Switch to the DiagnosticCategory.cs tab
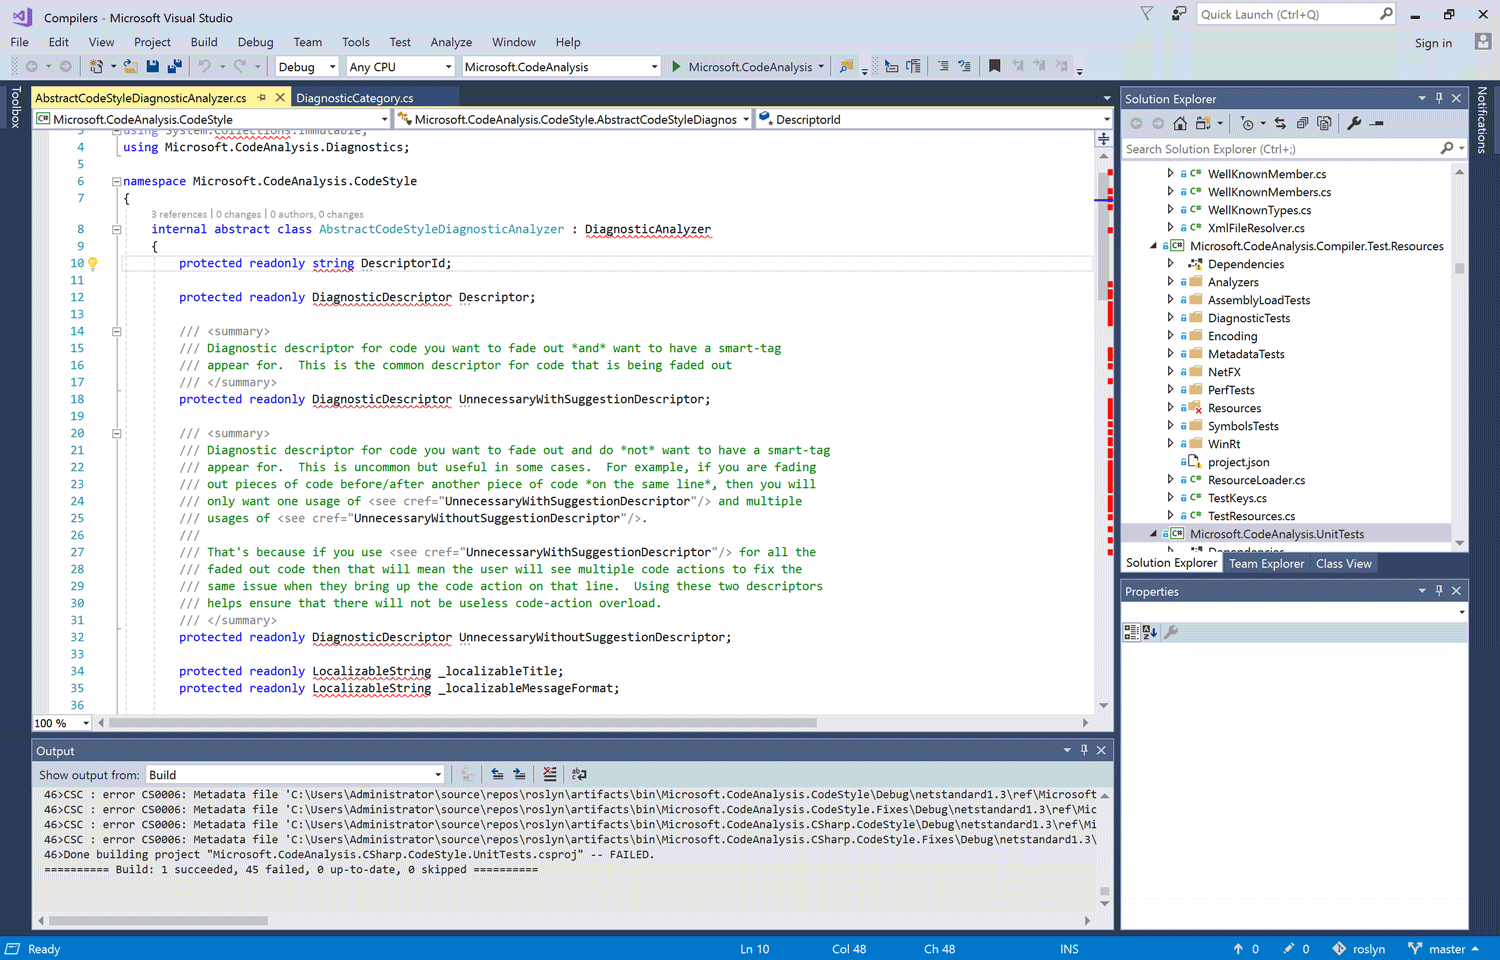 point(355,98)
